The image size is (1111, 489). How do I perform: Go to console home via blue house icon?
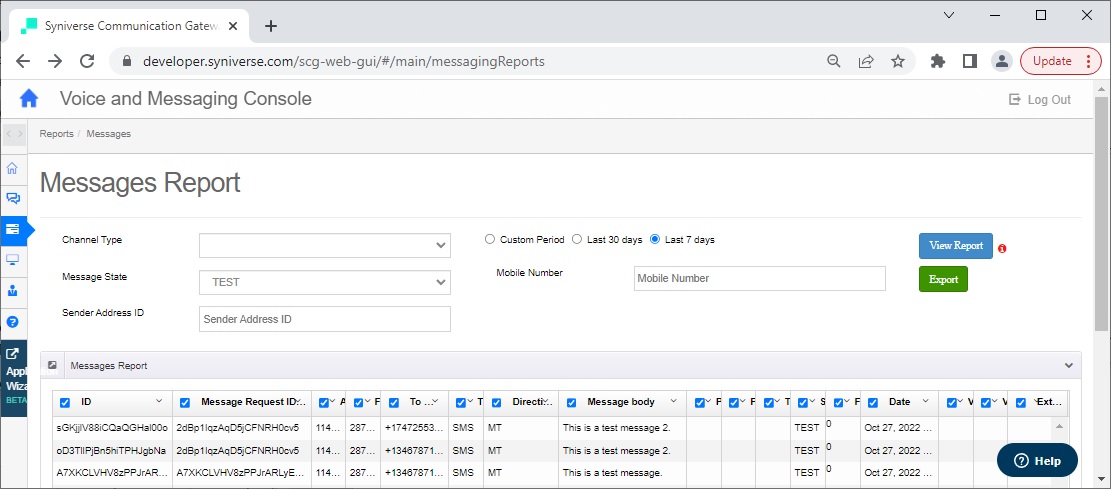[x=29, y=99]
